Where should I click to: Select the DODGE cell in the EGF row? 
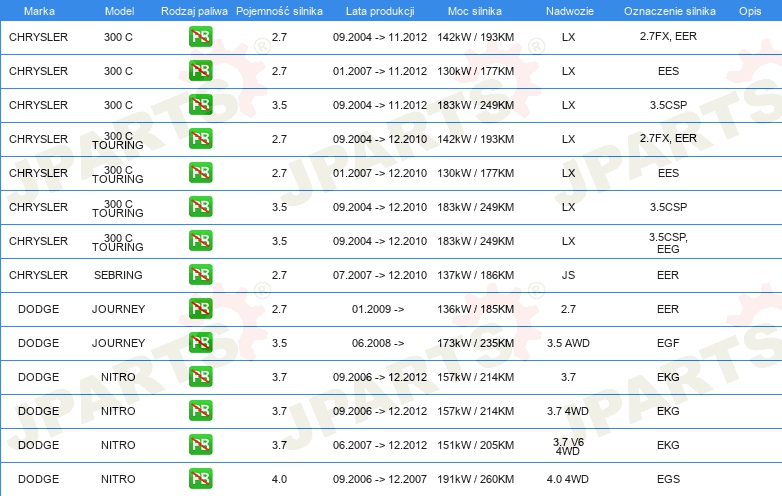[x=38, y=343]
